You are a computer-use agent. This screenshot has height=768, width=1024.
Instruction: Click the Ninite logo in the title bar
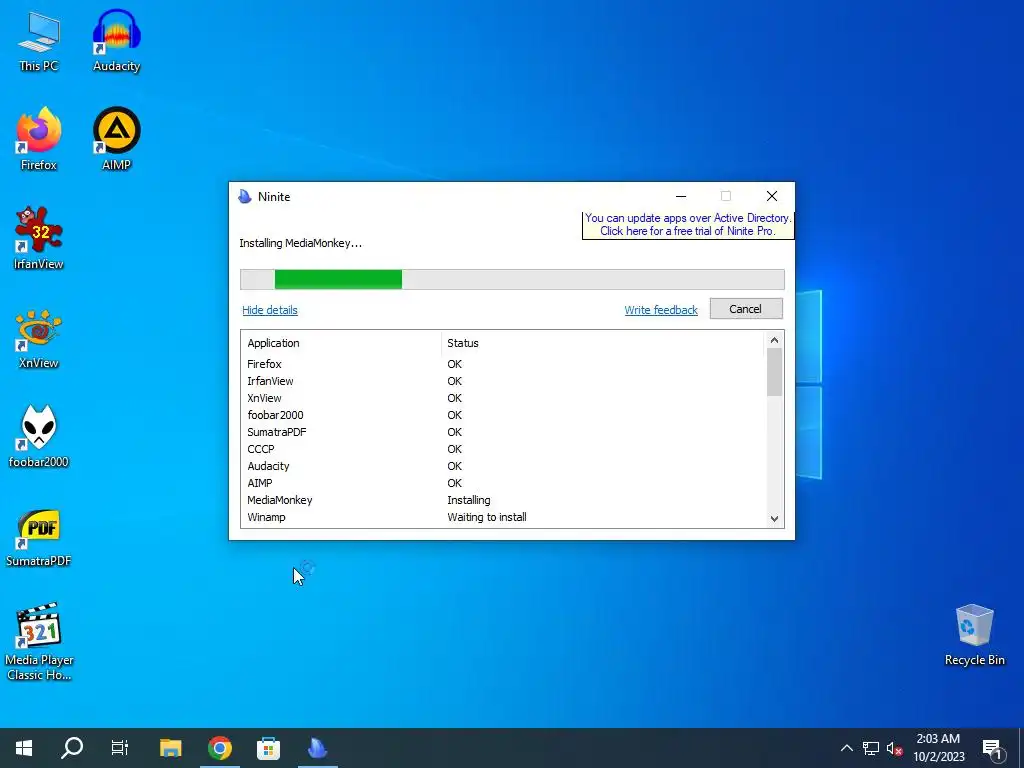click(245, 197)
